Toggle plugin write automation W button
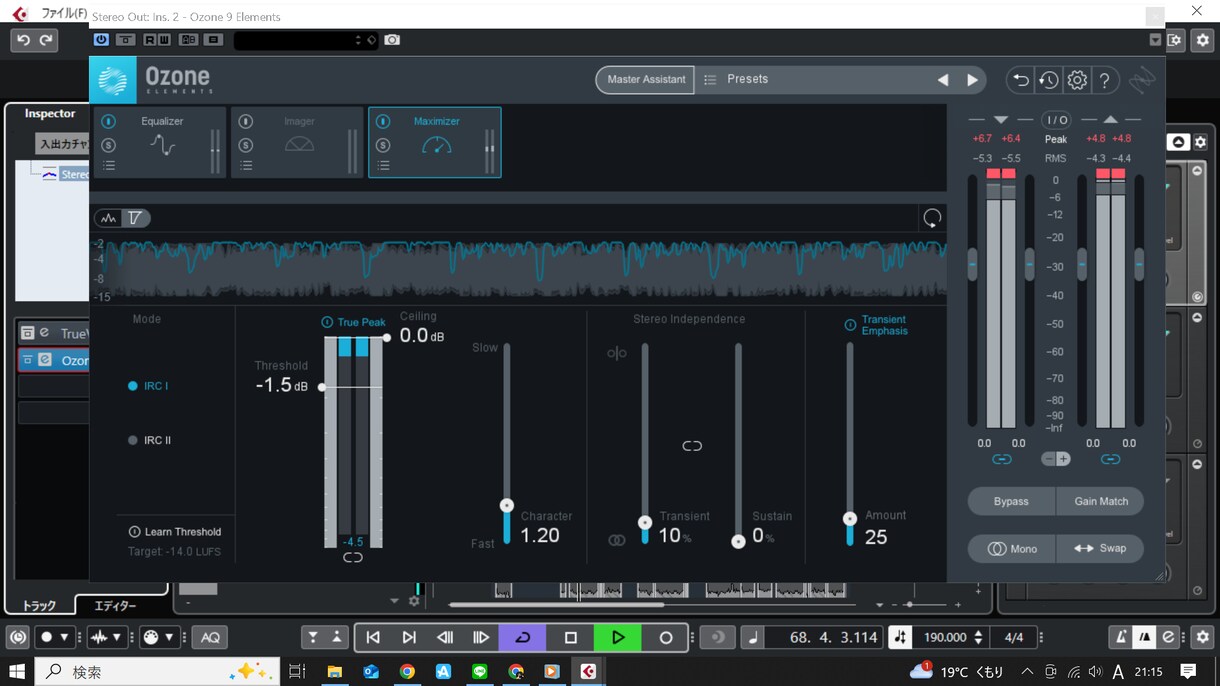Viewport: 1220px width, 686px height. pyautogui.click(x=163, y=40)
